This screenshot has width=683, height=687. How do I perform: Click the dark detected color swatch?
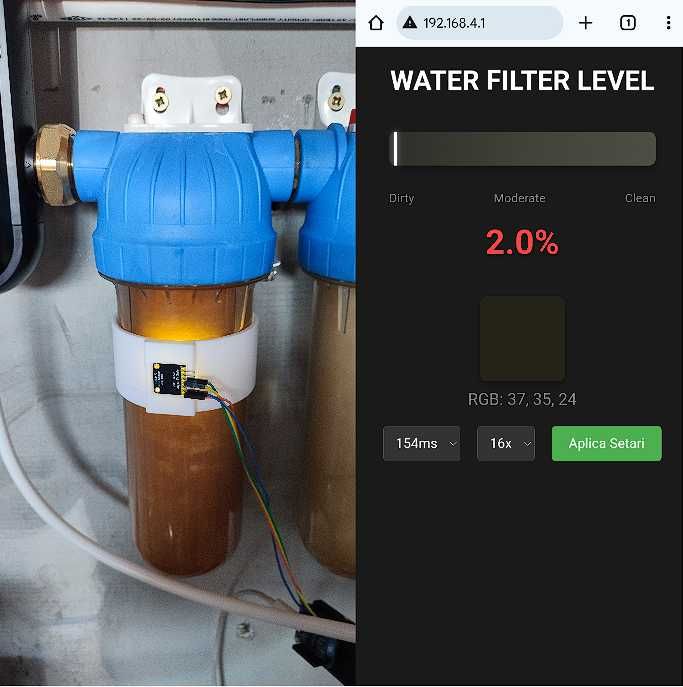(x=522, y=339)
